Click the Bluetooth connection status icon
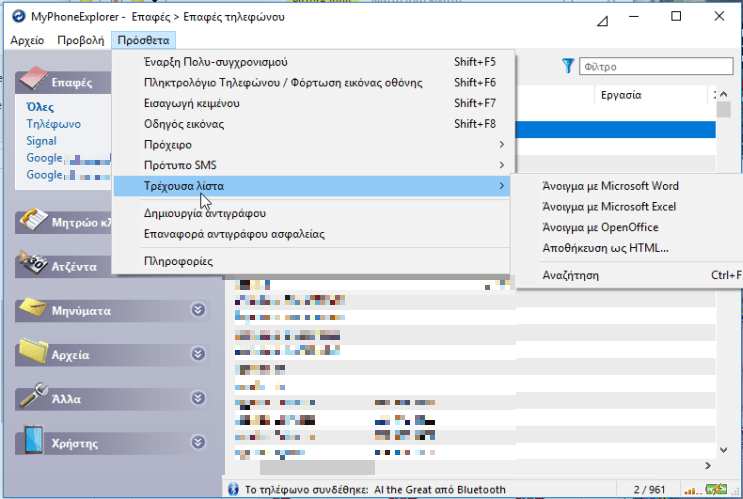This screenshot has width=743, height=499. click(233, 490)
